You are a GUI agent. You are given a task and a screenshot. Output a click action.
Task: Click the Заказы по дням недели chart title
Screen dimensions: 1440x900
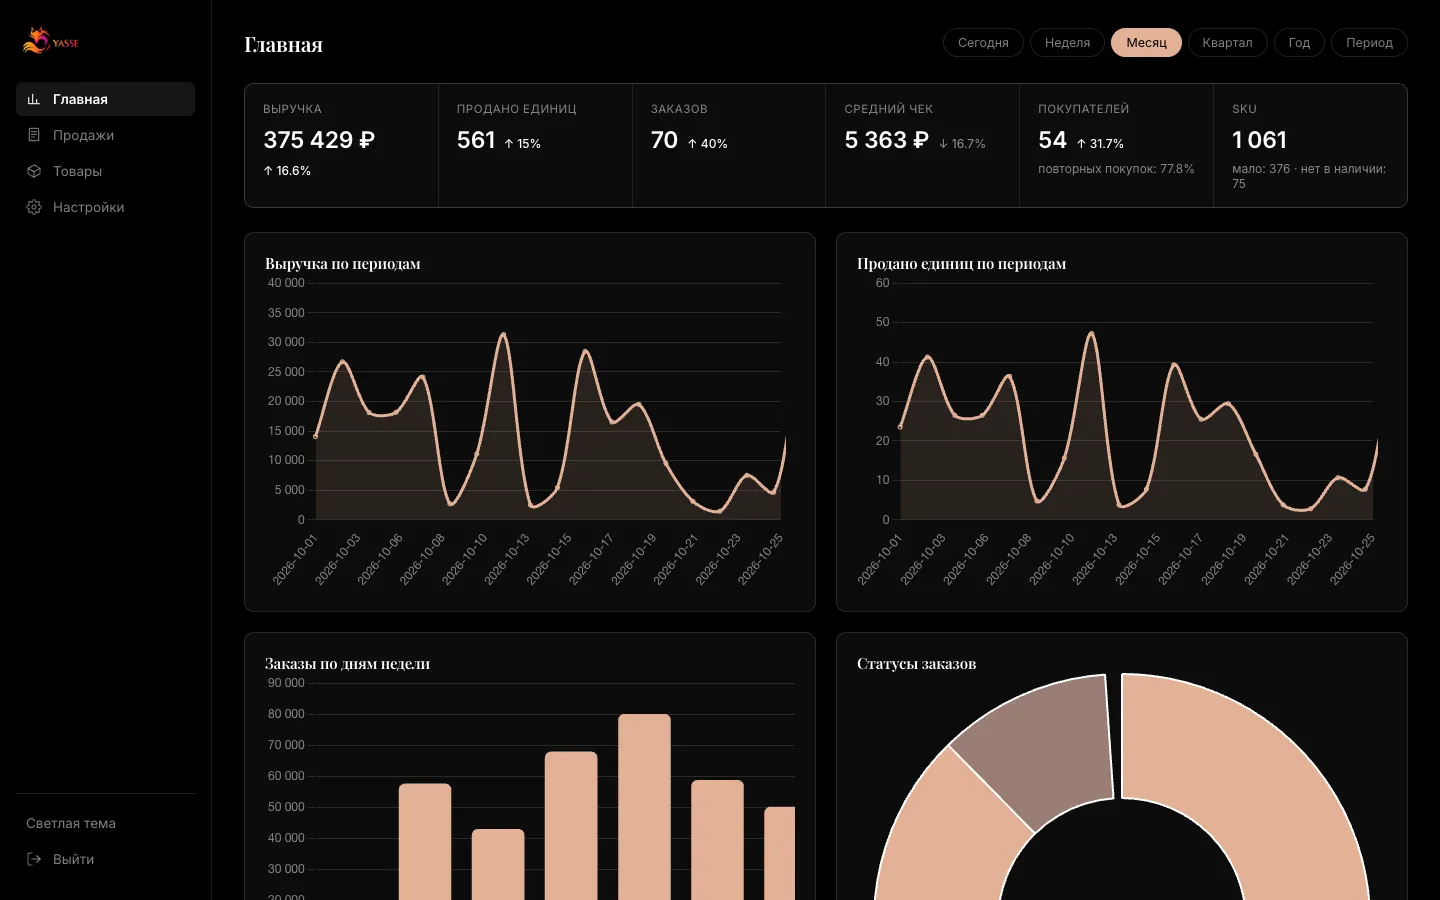347,664
